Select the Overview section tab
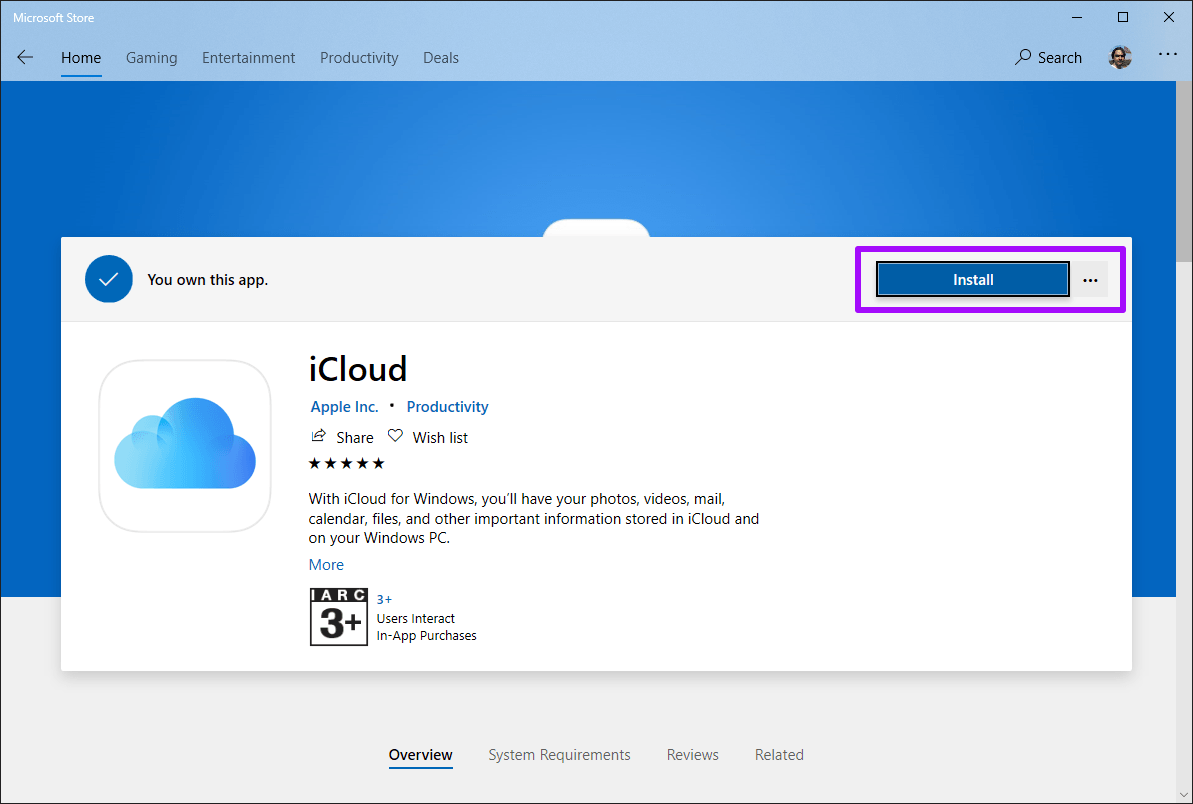 pyautogui.click(x=421, y=755)
